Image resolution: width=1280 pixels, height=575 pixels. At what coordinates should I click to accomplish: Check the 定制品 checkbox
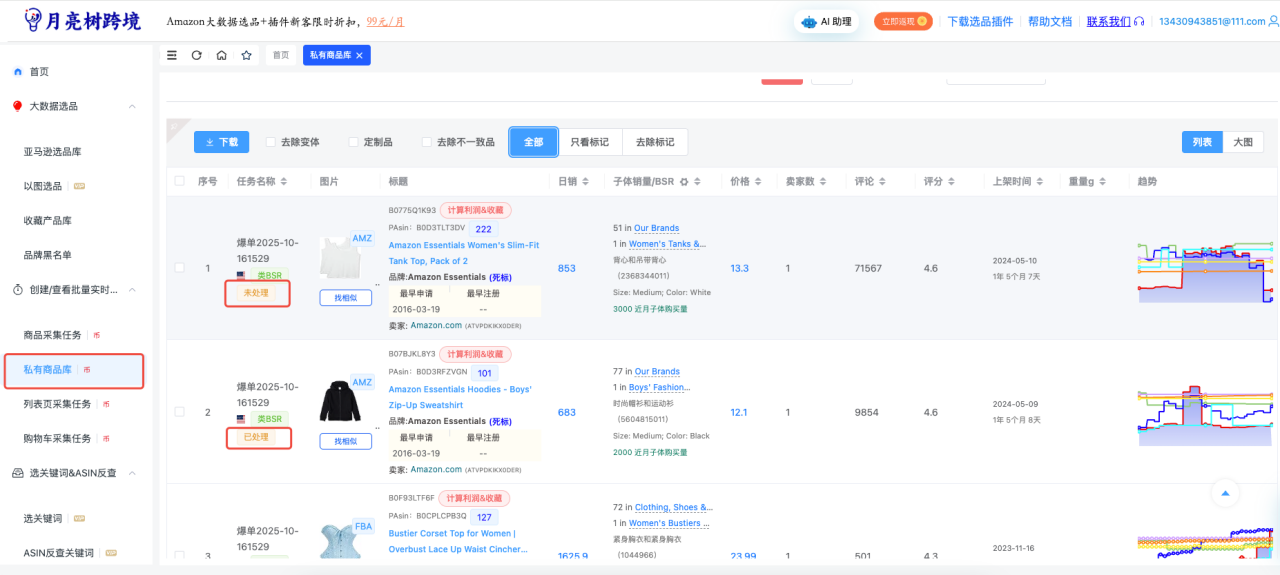[x=353, y=142]
